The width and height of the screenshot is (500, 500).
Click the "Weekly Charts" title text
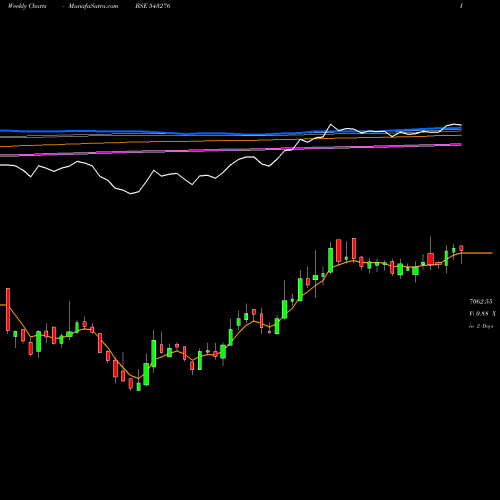pos(27,6)
